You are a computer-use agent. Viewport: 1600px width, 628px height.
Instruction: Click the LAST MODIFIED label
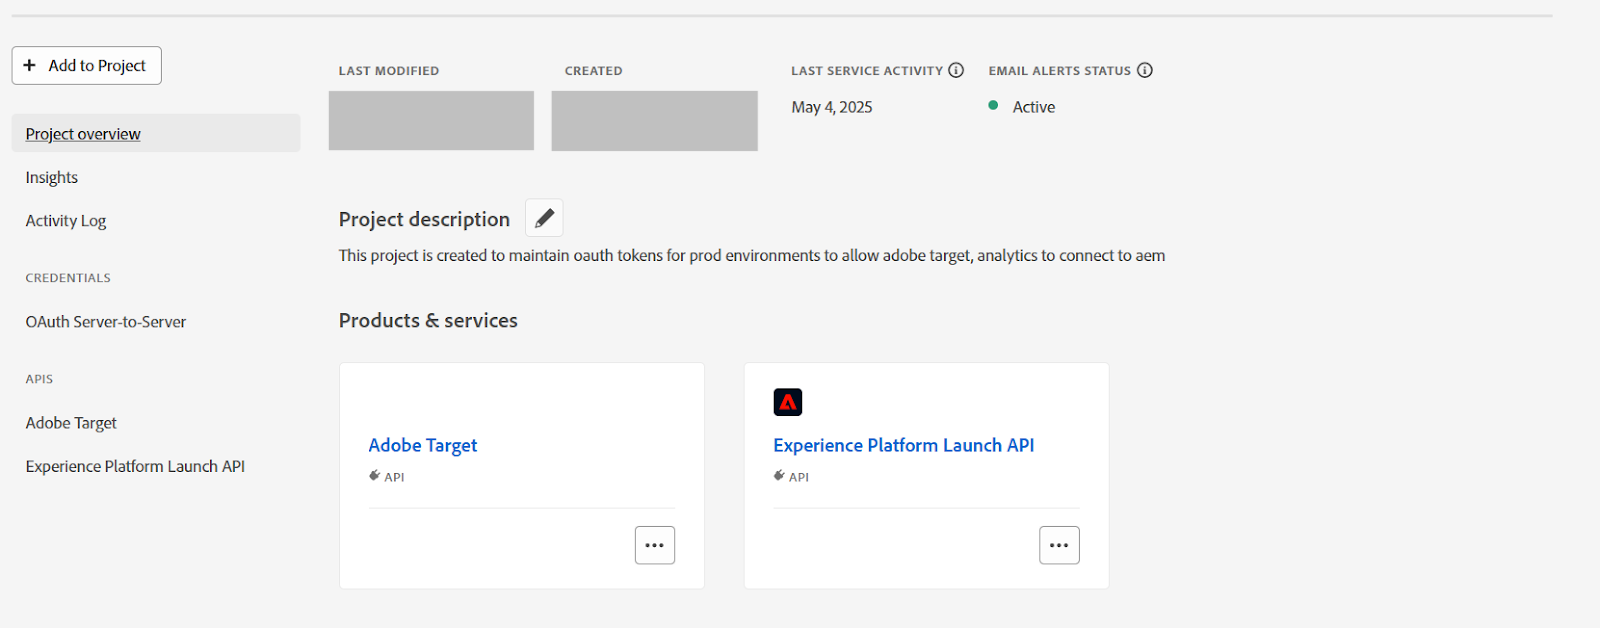click(x=389, y=71)
